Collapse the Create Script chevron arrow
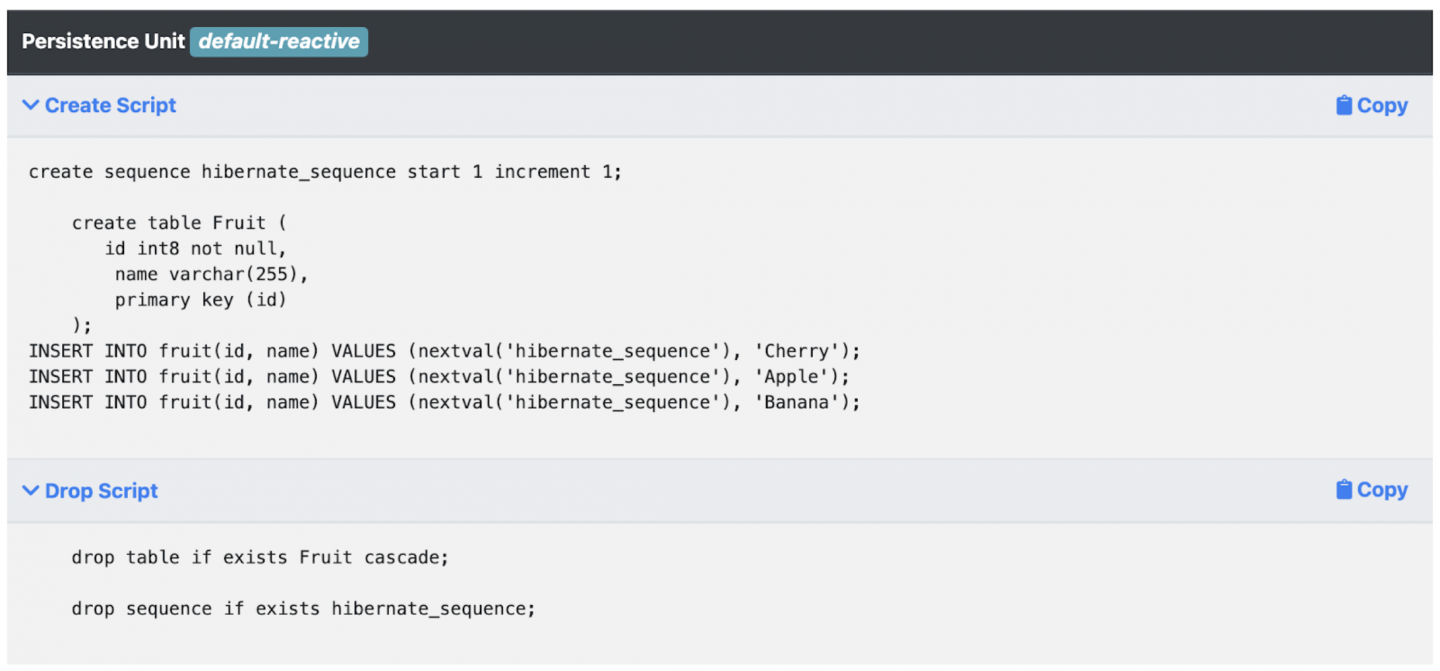The image size is (1440, 671). click(31, 105)
